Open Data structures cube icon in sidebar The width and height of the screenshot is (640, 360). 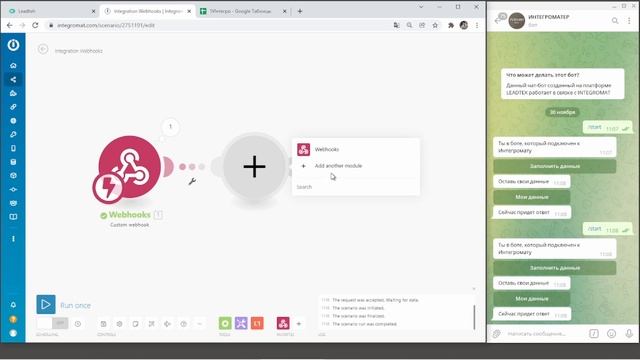13,176
